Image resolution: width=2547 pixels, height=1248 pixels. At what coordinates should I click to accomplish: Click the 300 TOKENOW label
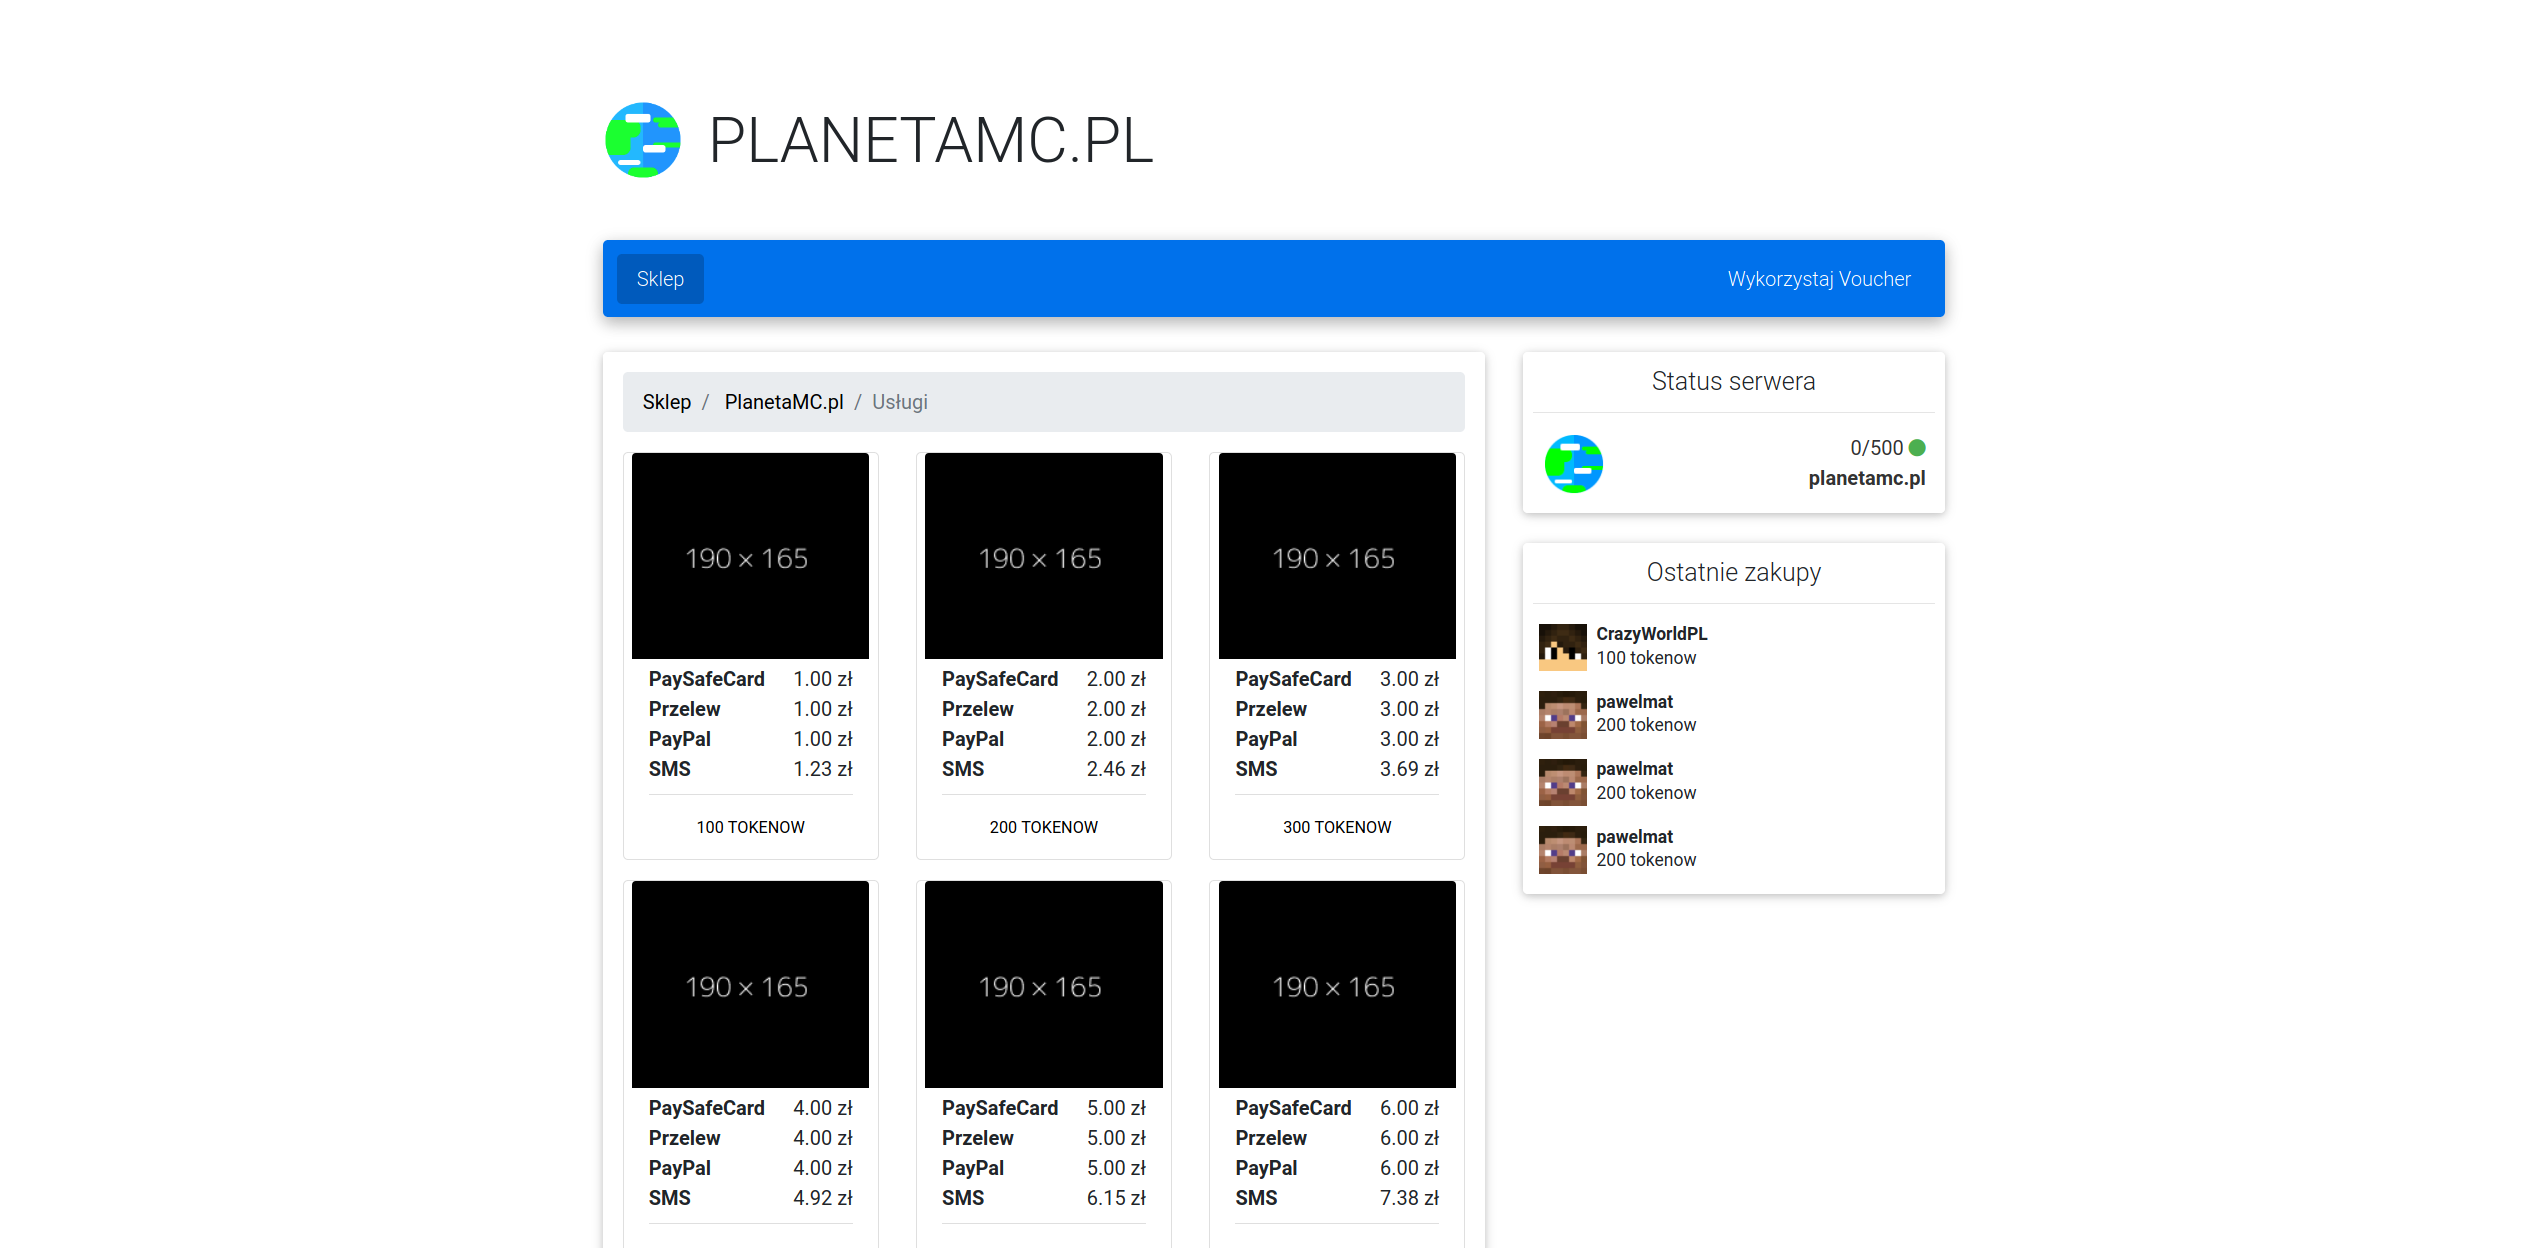click(1336, 827)
